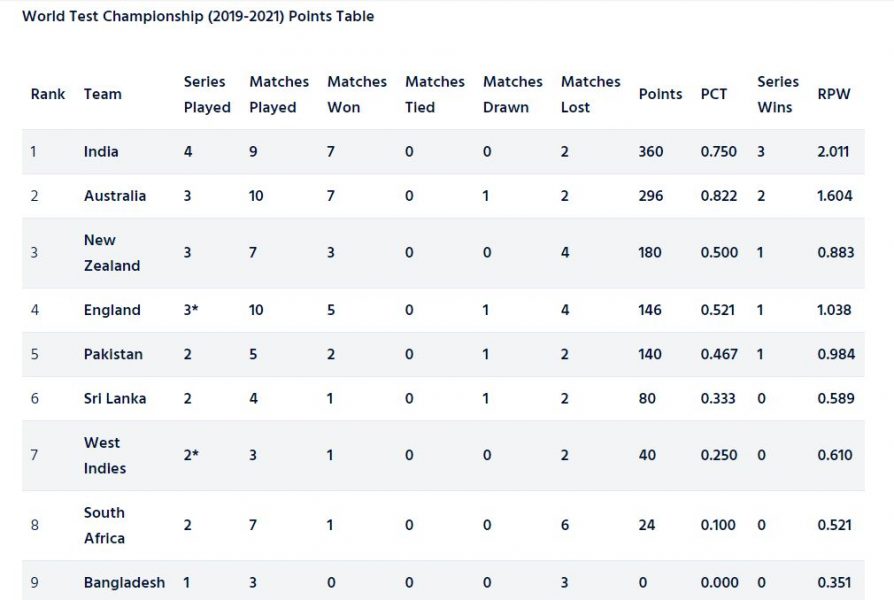Click the Points column header
Screen dimensions: 894x600
click(x=660, y=94)
